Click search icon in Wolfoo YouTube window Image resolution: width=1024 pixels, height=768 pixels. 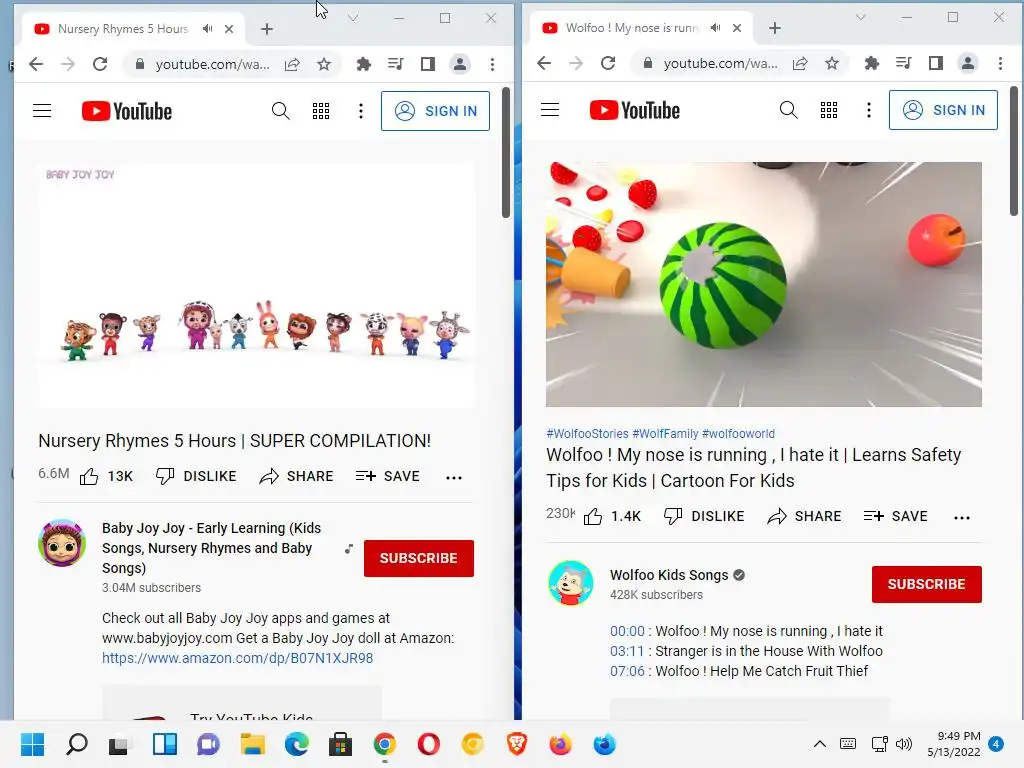tap(788, 110)
